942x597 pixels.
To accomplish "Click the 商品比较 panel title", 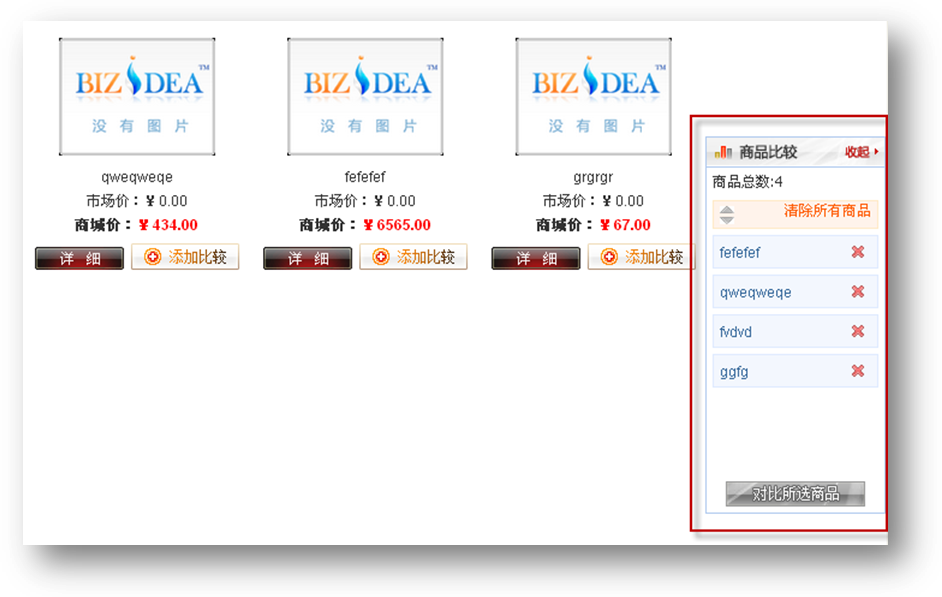I will coord(768,153).
